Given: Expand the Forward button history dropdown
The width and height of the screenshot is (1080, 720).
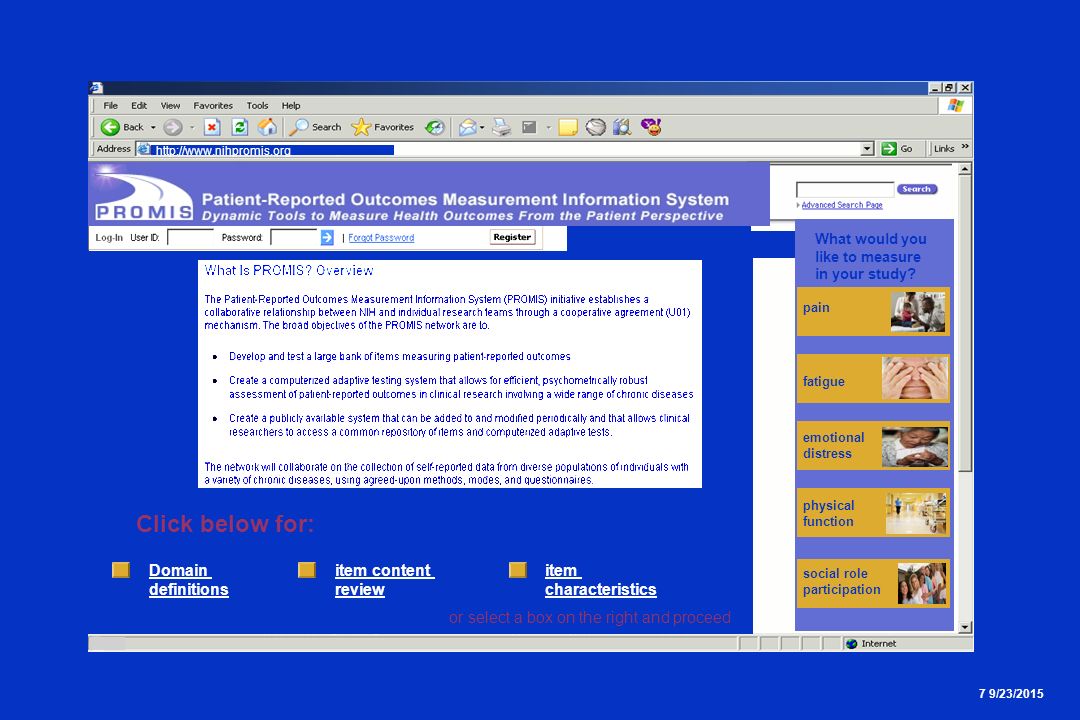Looking at the screenshot, I should coord(191,127).
